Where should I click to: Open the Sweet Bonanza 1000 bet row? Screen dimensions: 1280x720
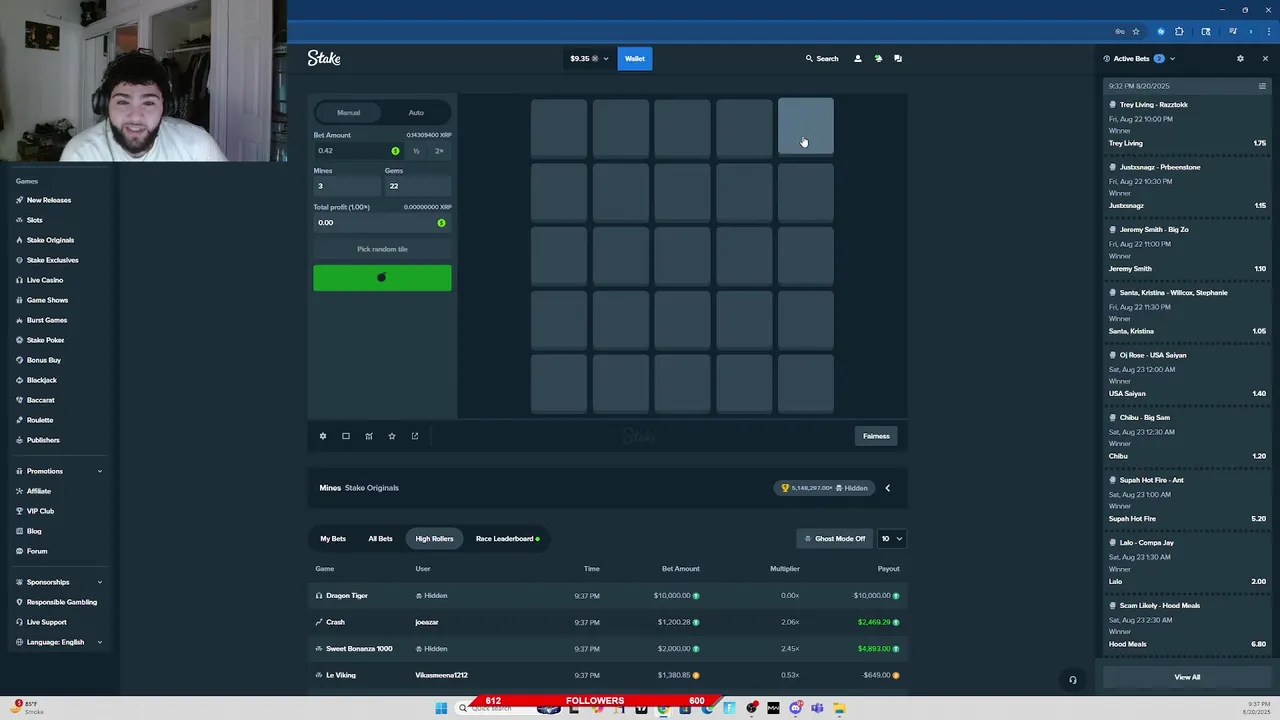tap(607, 649)
